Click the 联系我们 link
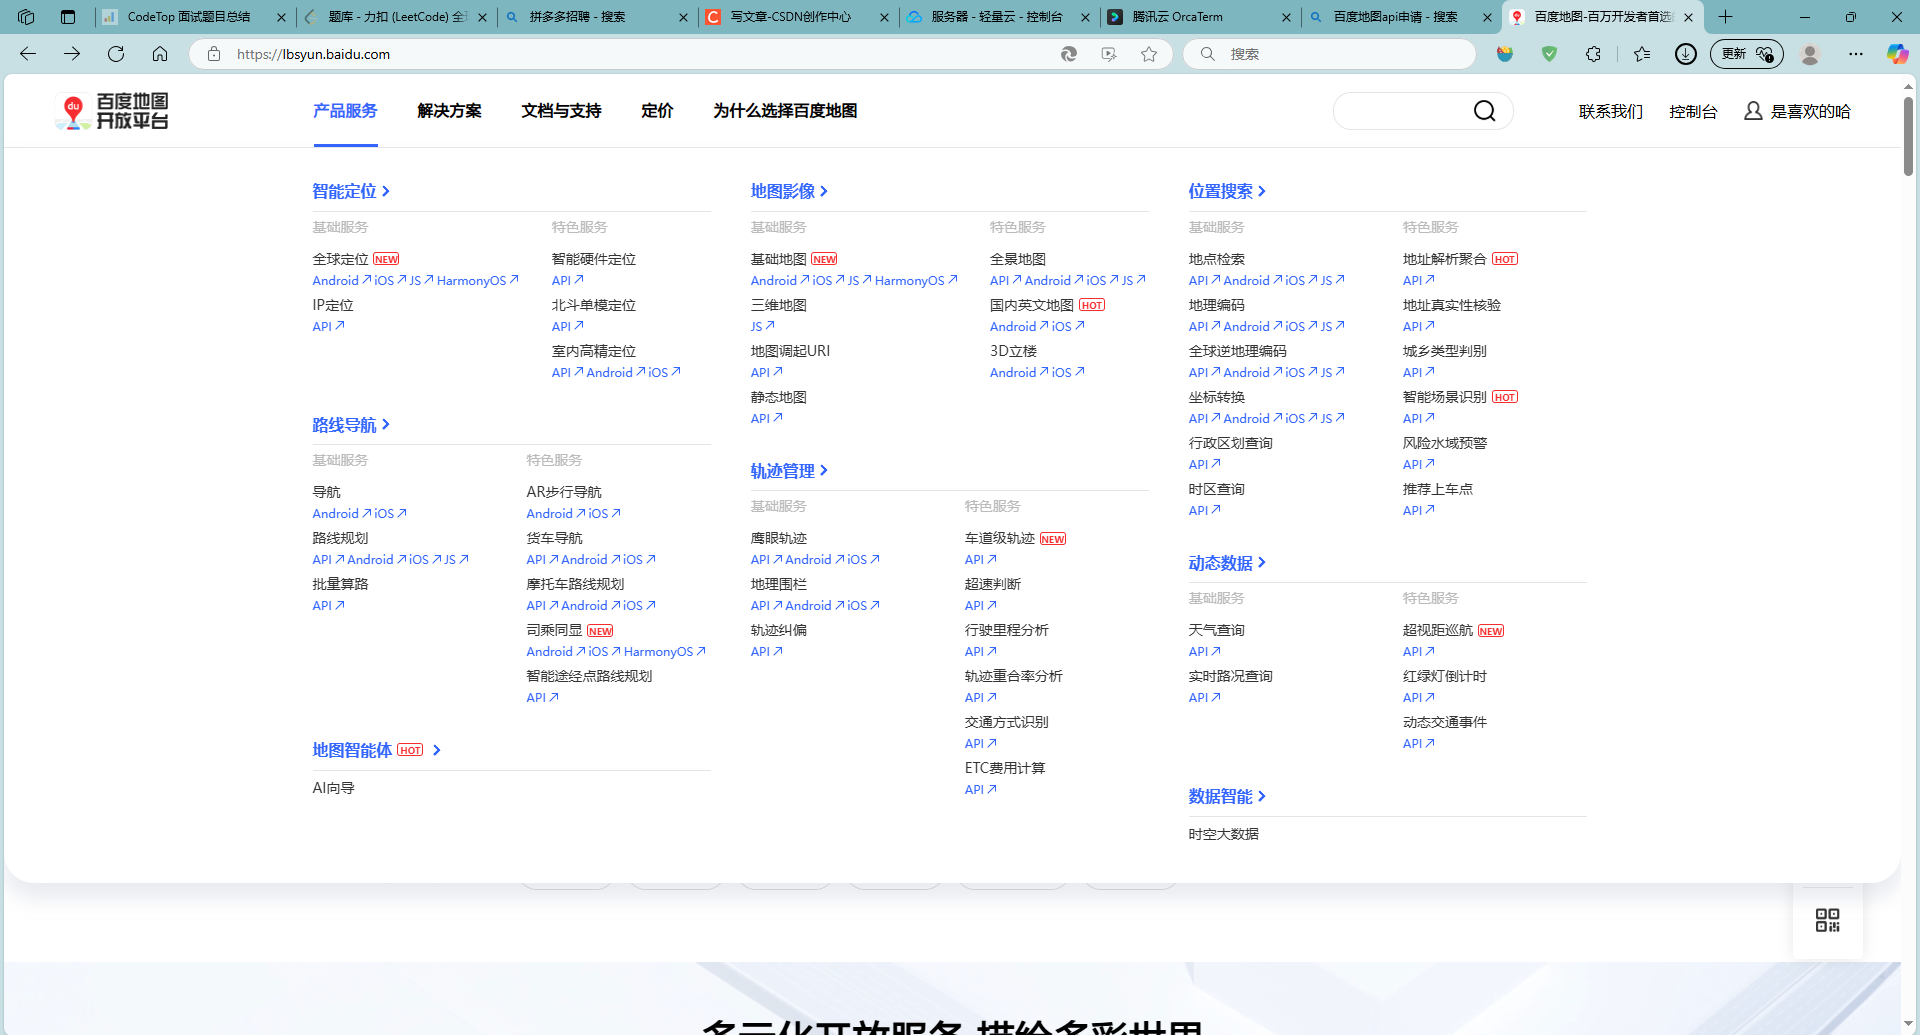This screenshot has height=1035, width=1920. click(x=1610, y=111)
